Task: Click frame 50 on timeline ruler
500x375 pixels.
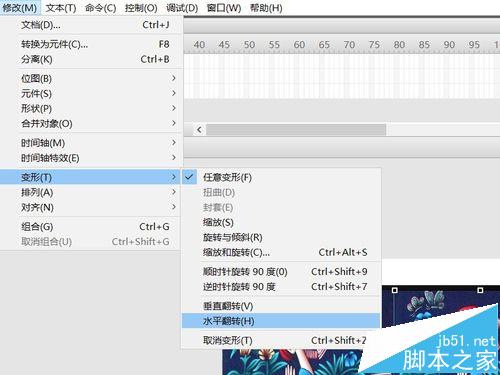Action: point(249,45)
